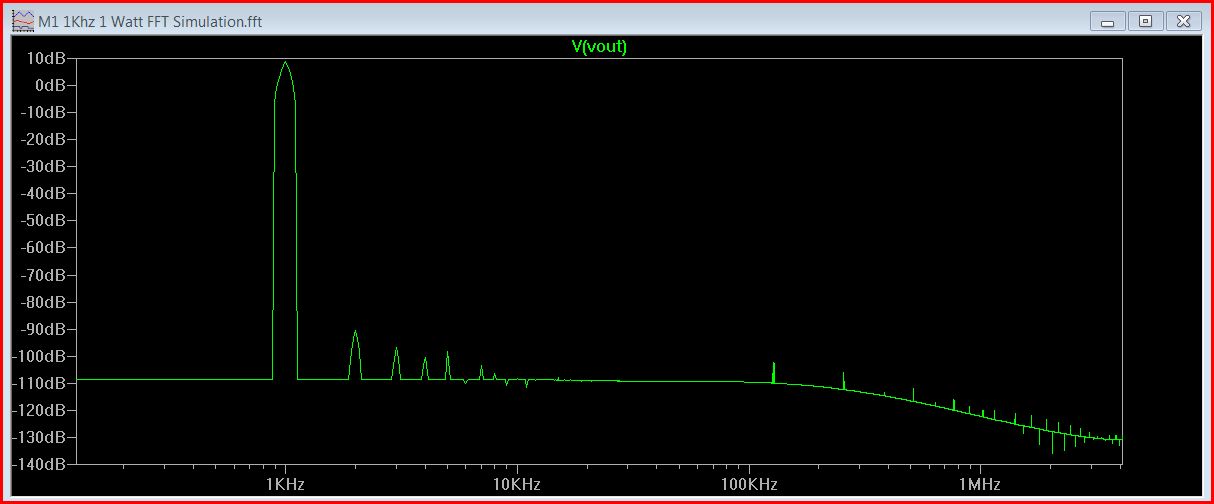This screenshot has height=504, width=1214.
Task: Click the -90dB axis label
Action: 44,329
